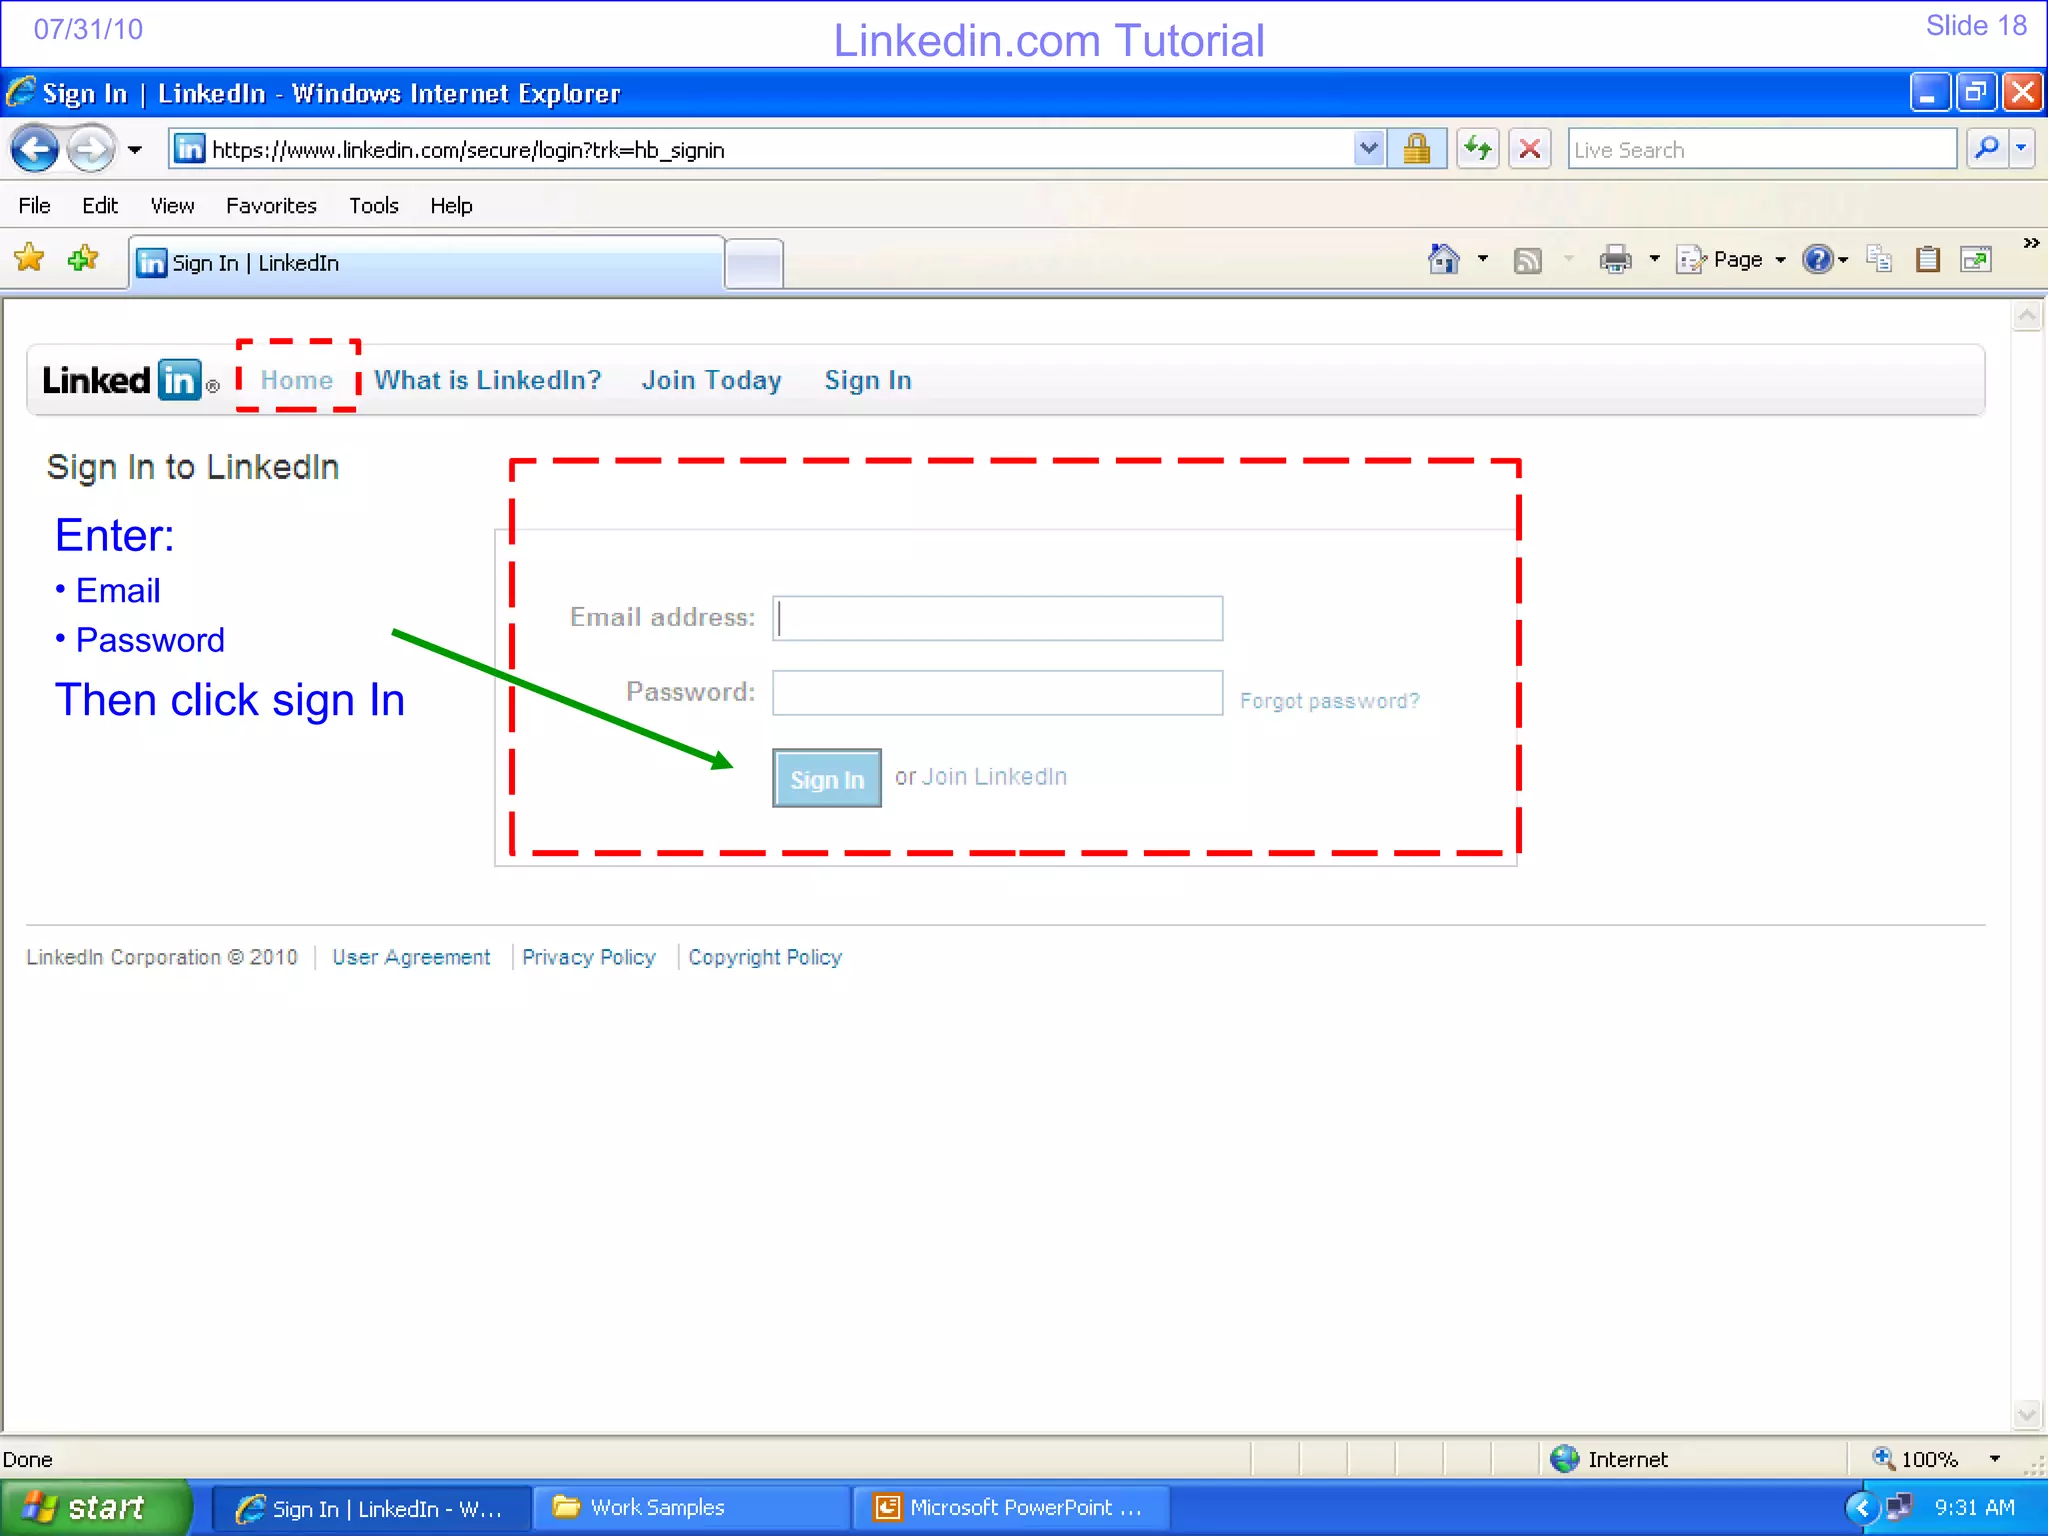Click the Stop loading button
The width and height of the screenshot is (2048, 1536).
click(1530, 149)
